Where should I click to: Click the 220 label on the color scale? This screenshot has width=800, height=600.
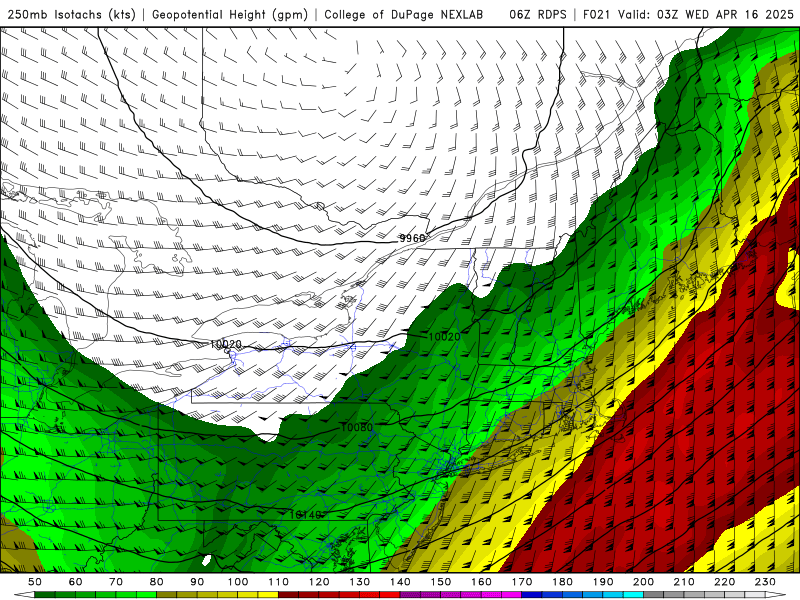(724, 582)
